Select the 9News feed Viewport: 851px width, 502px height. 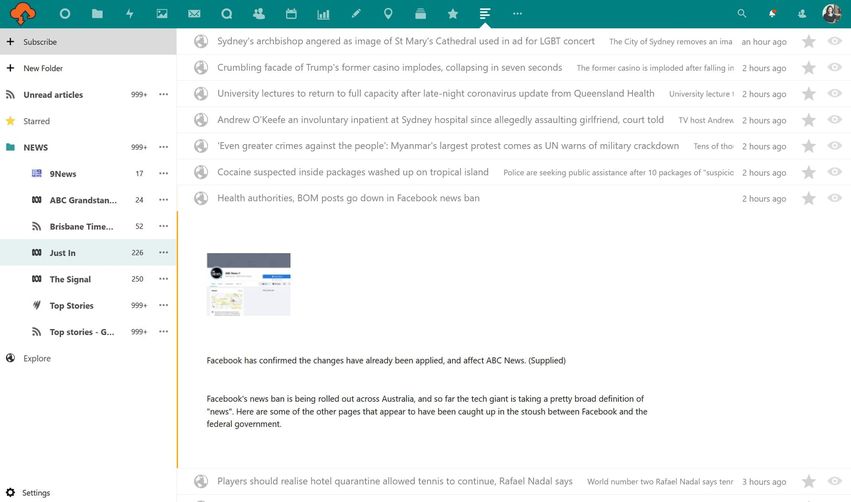(62, 174)
